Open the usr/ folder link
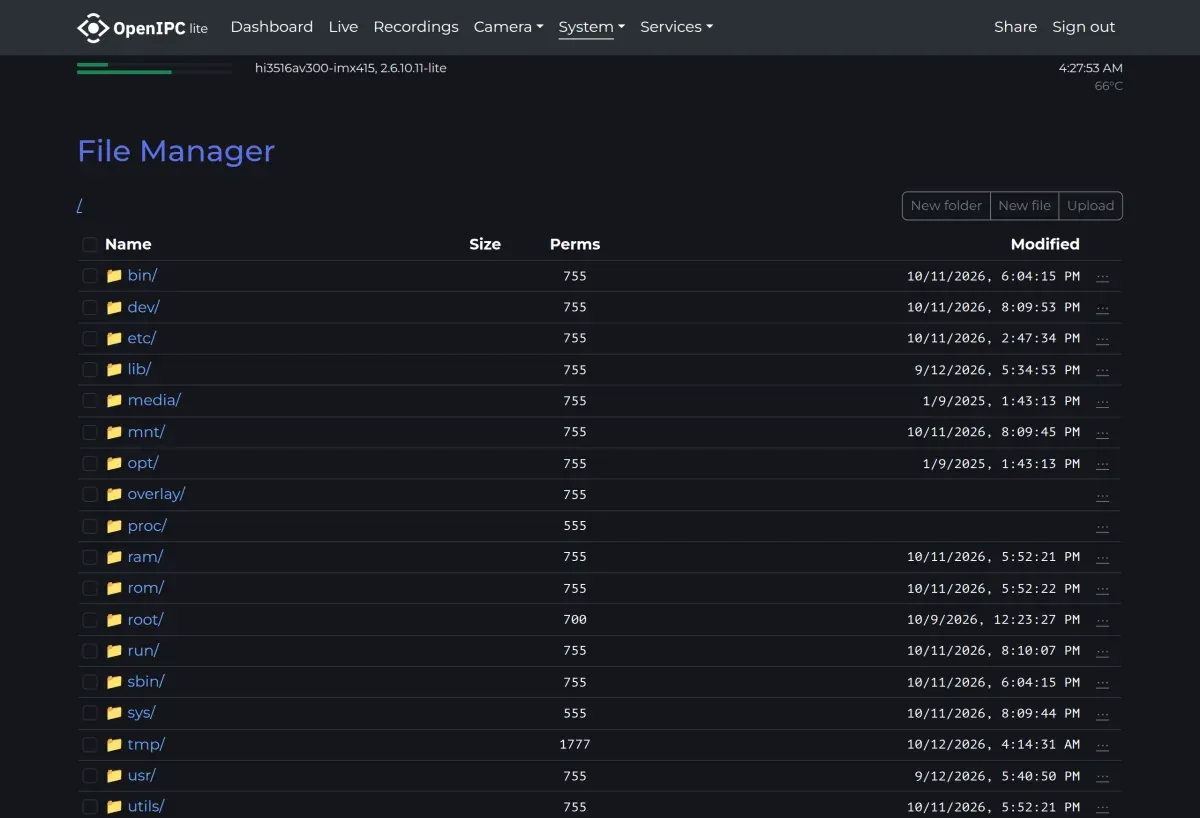The height and width of the screenshot is (818, 1200). pyautogui.click(x=141, y=776)
